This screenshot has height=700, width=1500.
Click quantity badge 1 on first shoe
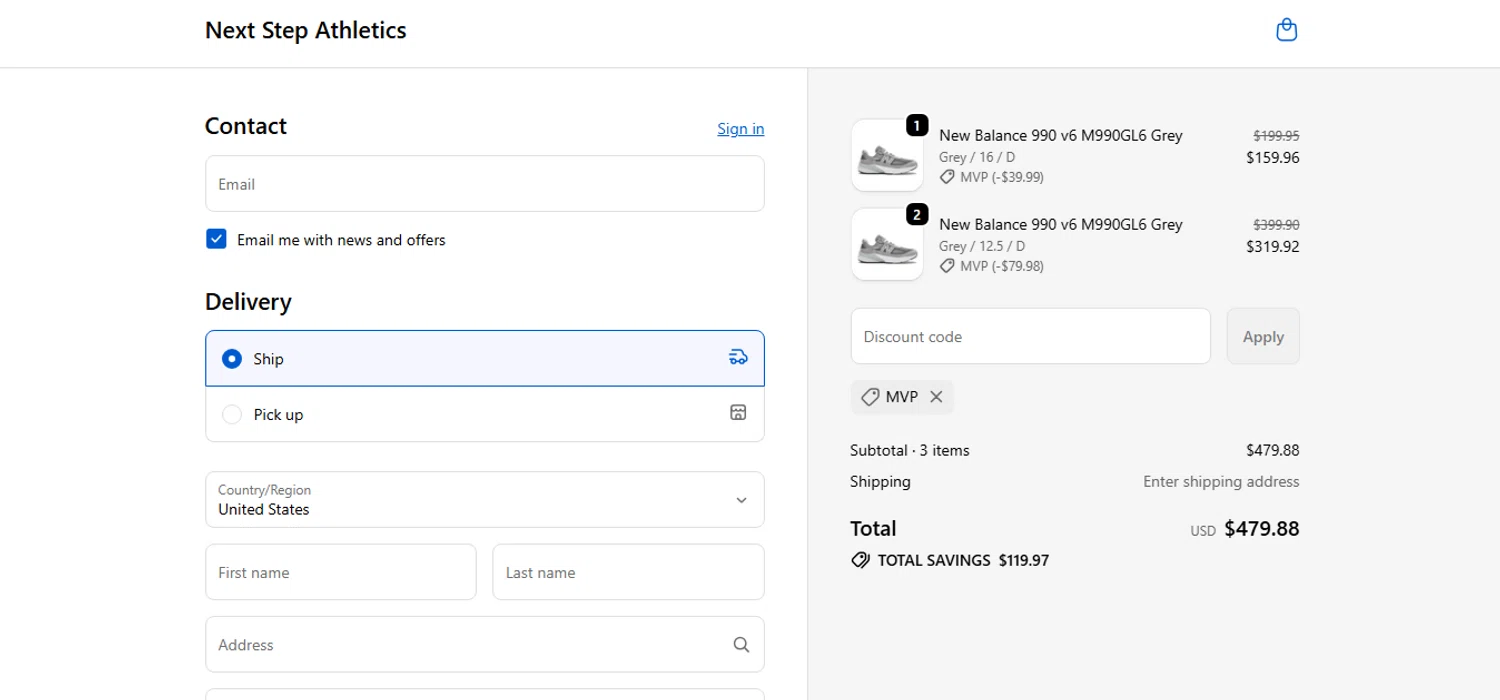point(917,126)
